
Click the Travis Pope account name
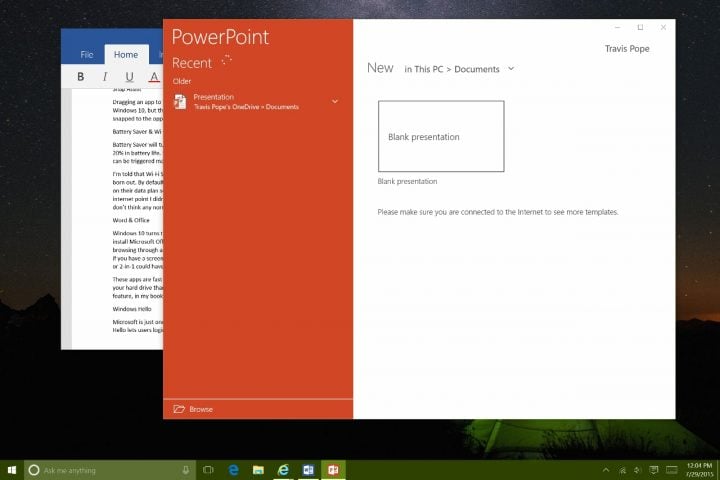(627, 49)
